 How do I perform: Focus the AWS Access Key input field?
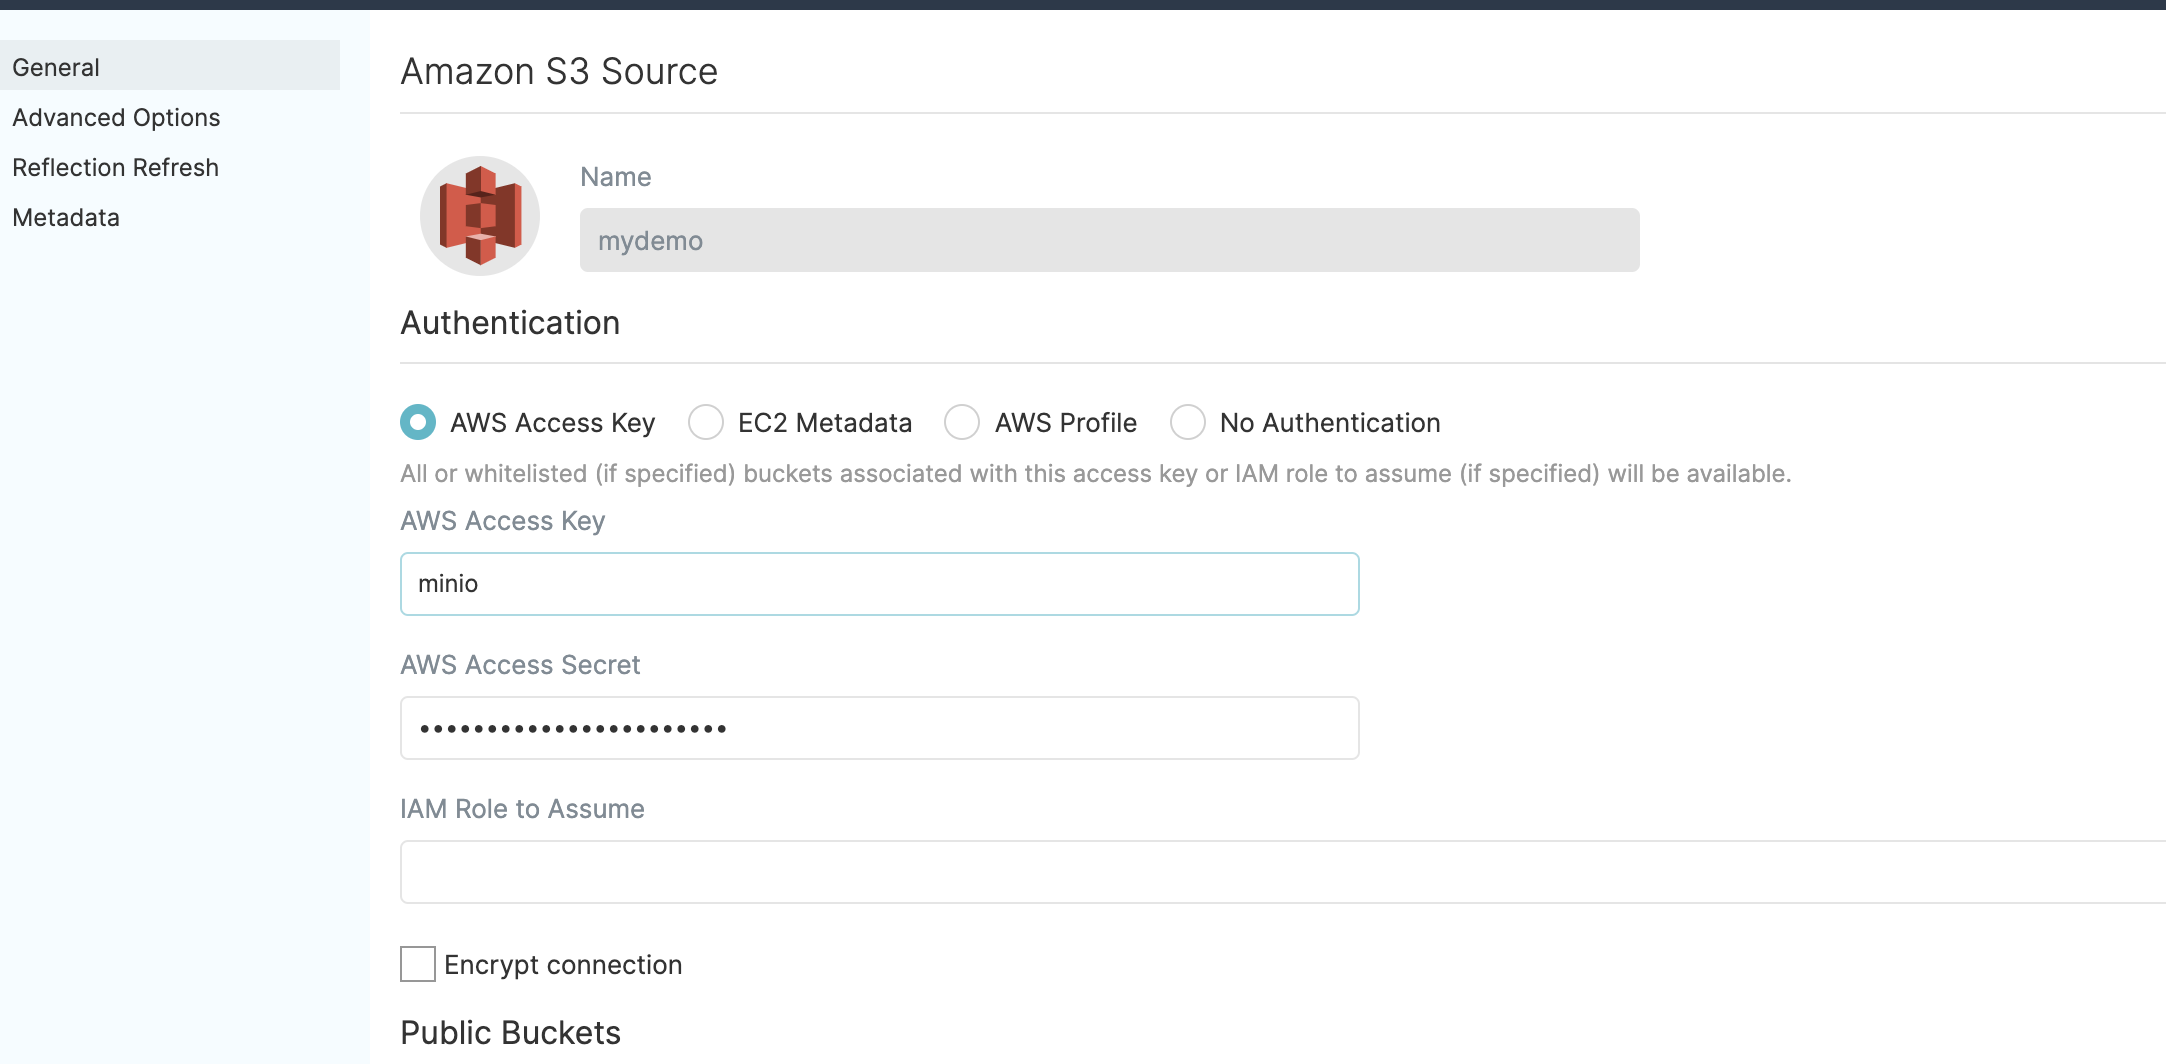(879, 584)
